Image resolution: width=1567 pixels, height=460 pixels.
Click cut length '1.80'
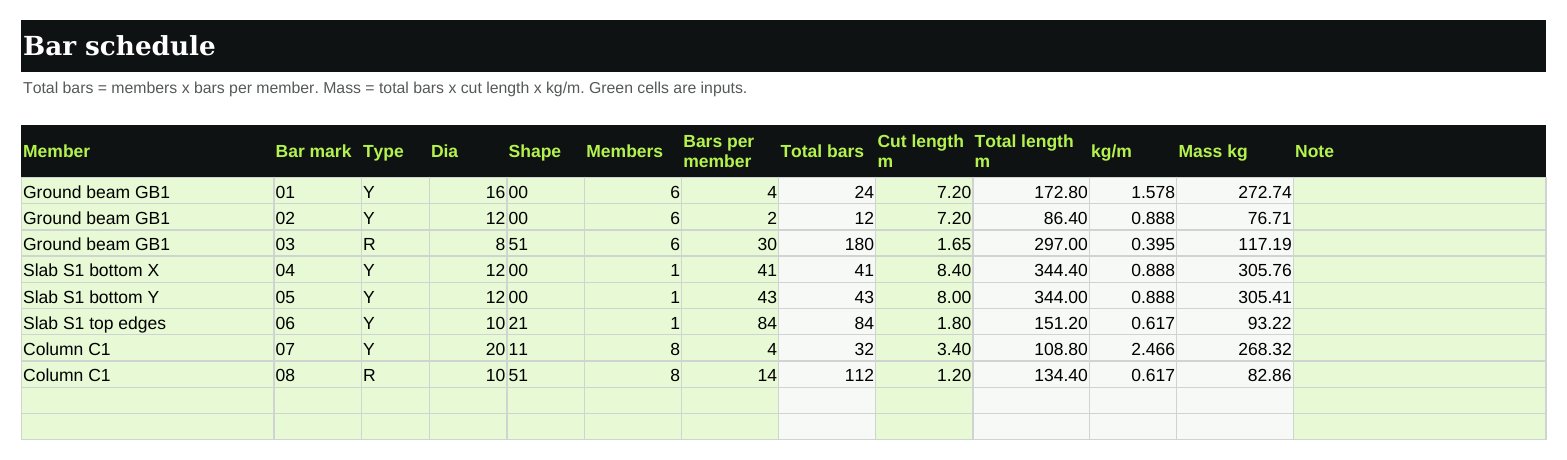(924, 322)
